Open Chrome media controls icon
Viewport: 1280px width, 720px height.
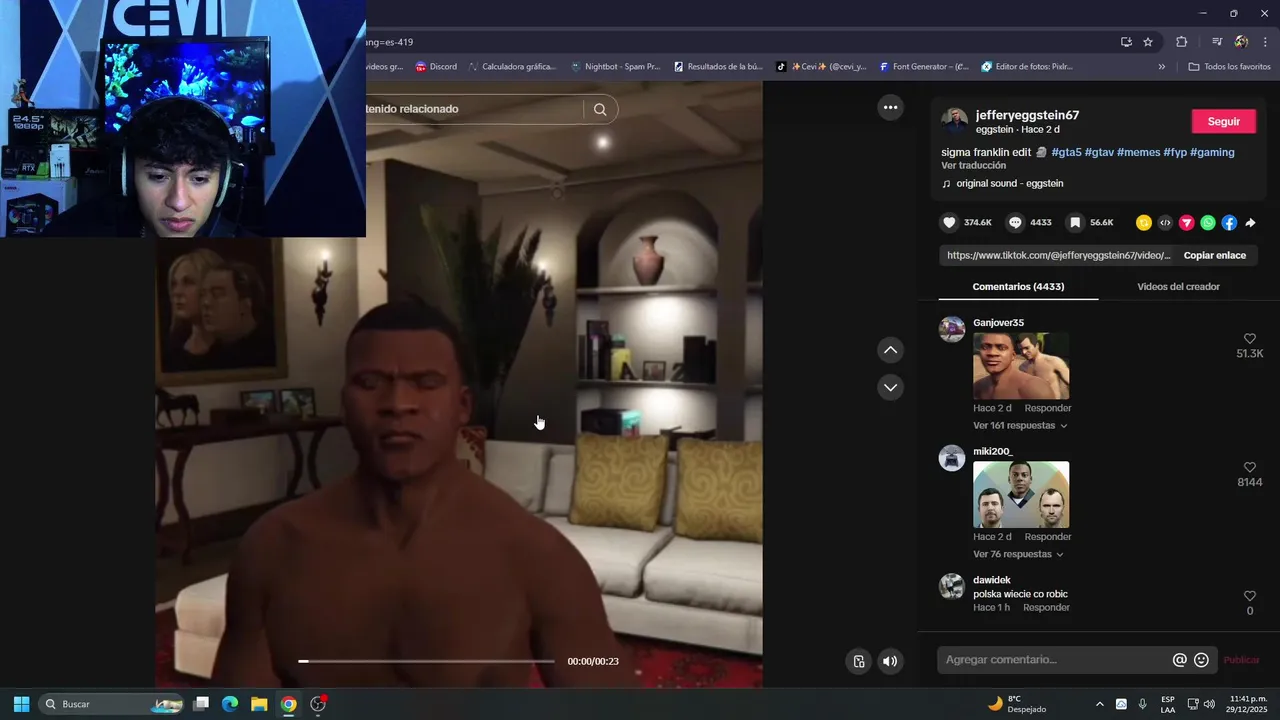(x=1217, y=42)
